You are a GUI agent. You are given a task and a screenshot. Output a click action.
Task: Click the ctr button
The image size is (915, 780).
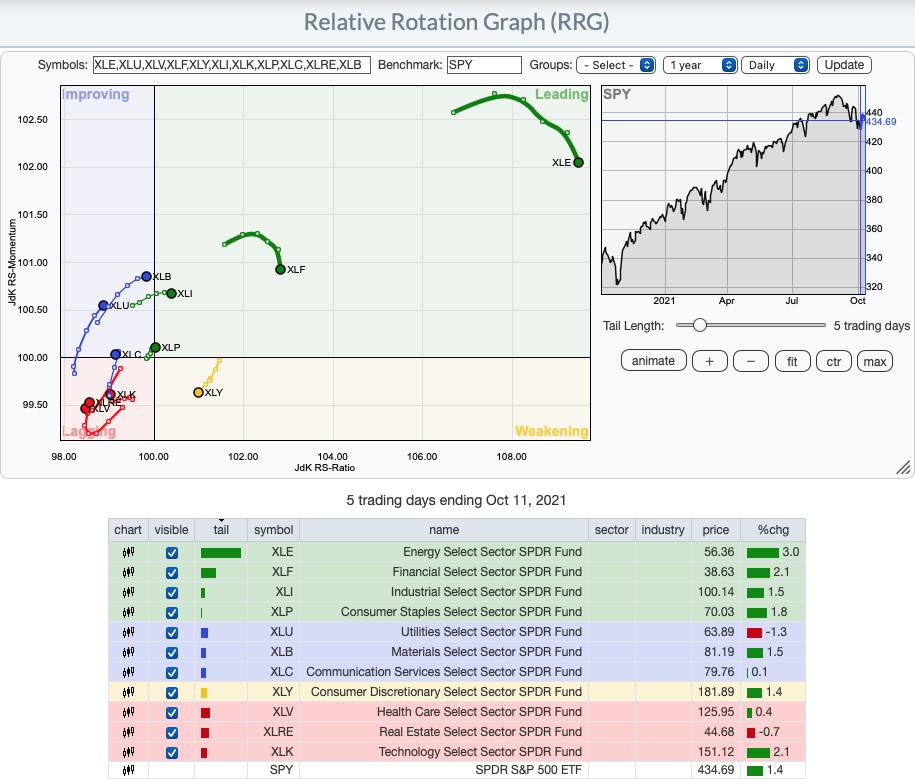834,361
